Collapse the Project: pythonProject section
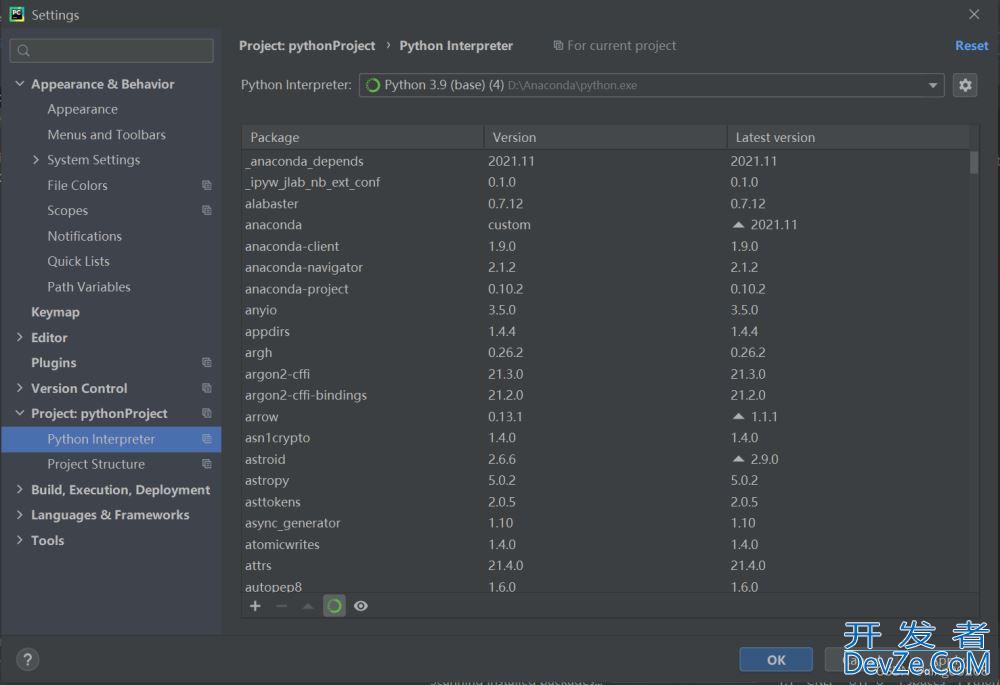The image size is (1000, 685). coord(20,413)
